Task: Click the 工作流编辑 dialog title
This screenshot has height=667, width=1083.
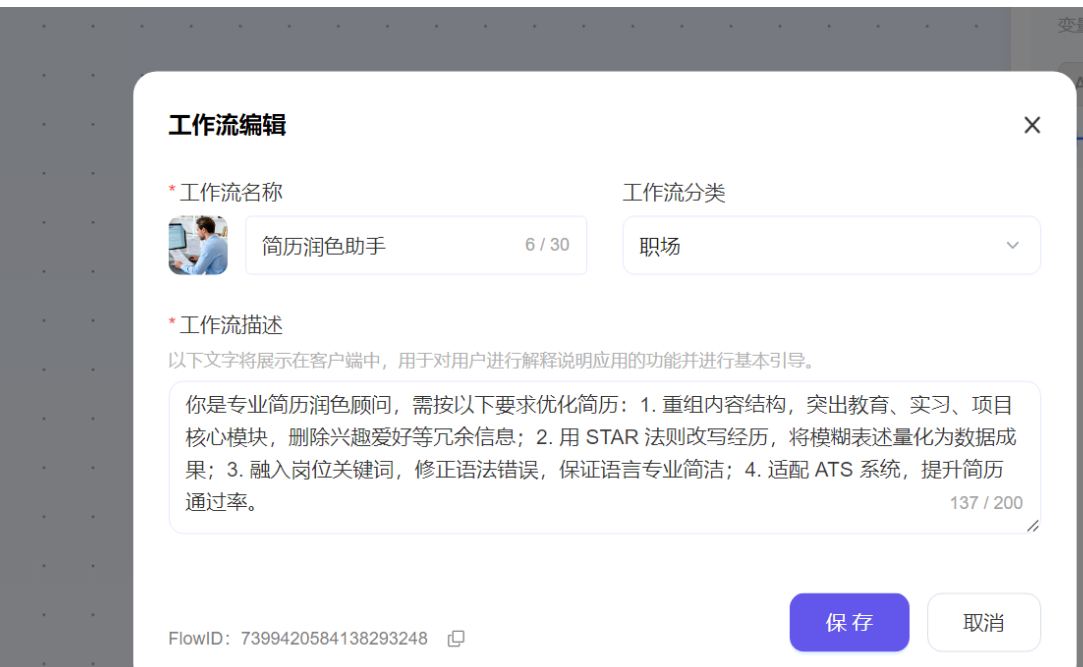Action: point(227,125)
